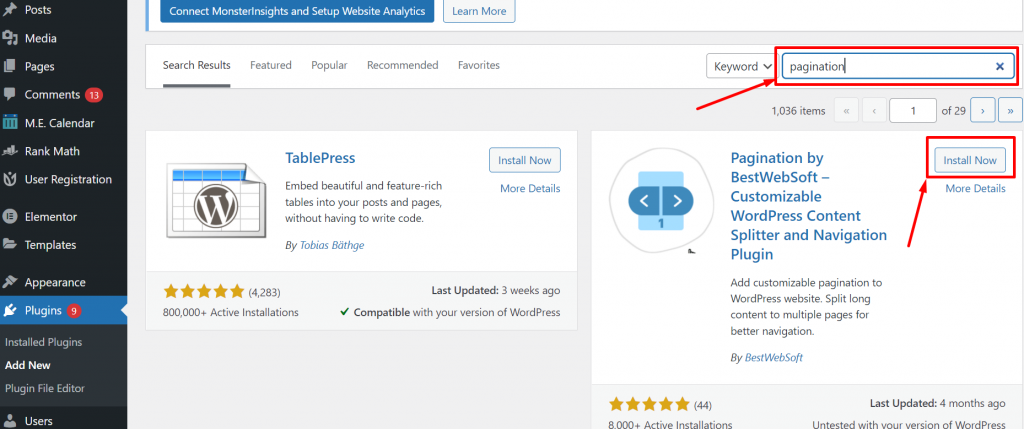Install Pagination by BestWebSoft plugin
The width and height of the screenshot is (1024, 429).
[970, 160]
